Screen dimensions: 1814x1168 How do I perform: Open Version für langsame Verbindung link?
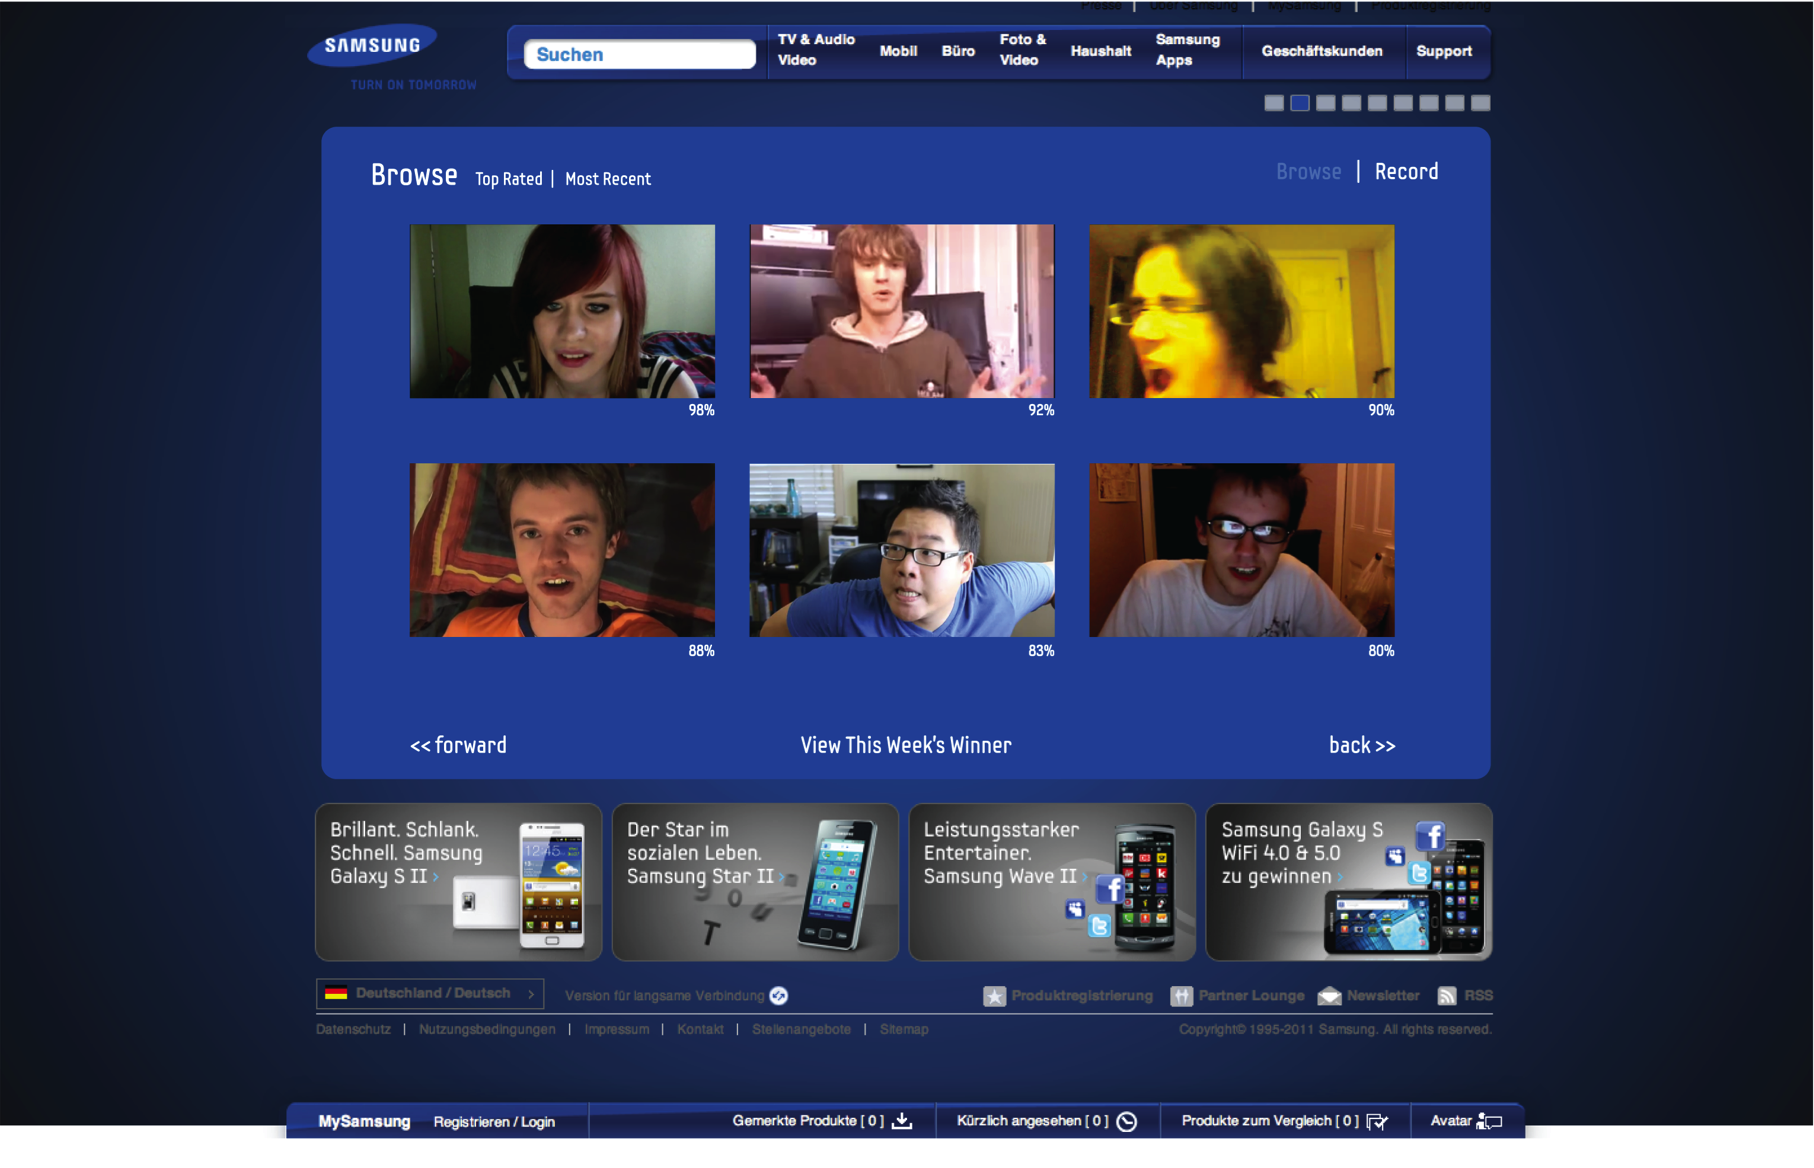tap(664, 995)
